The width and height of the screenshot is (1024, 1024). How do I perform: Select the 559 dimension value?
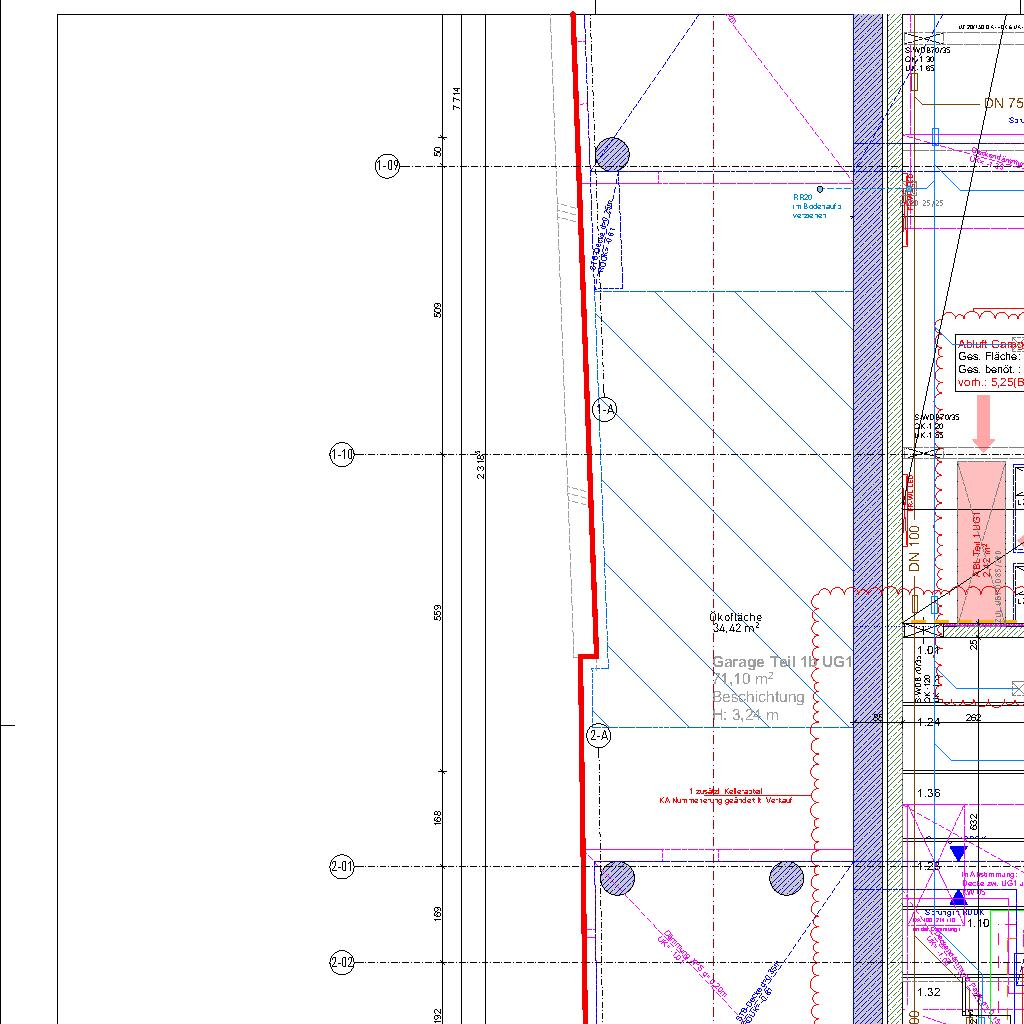(438, 612)
